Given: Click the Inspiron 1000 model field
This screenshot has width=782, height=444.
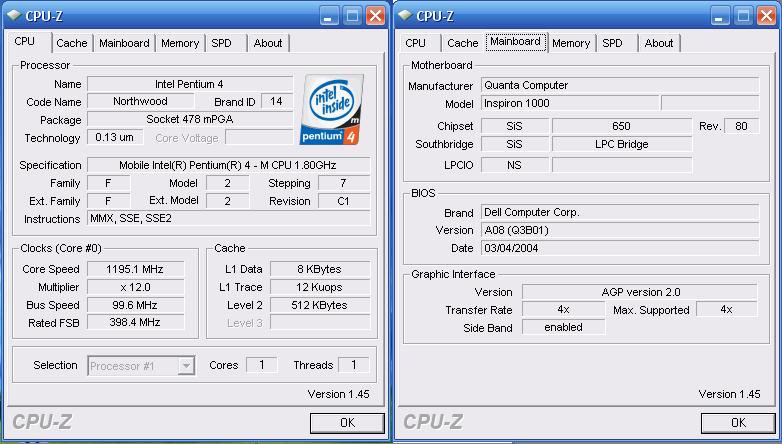Looking at the screenshot, I should pyautogui.click(x=570, y=103).
